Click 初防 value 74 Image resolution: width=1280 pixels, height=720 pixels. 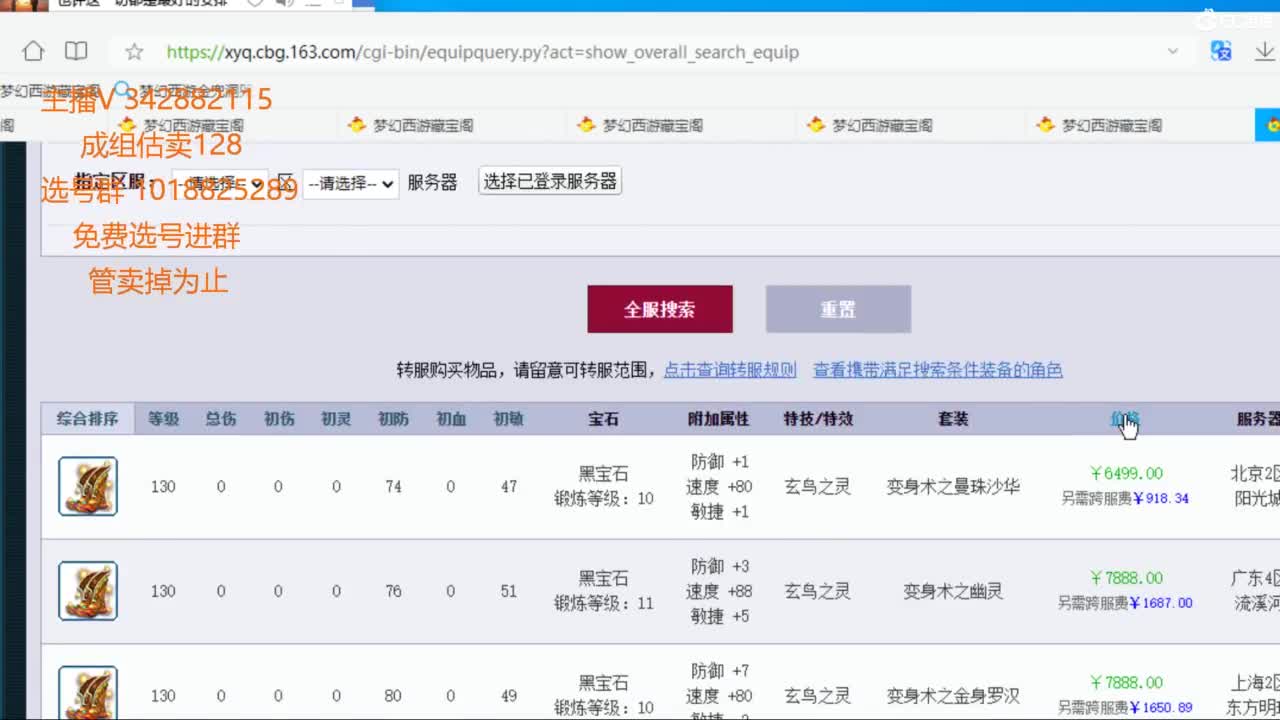[393, 487]
